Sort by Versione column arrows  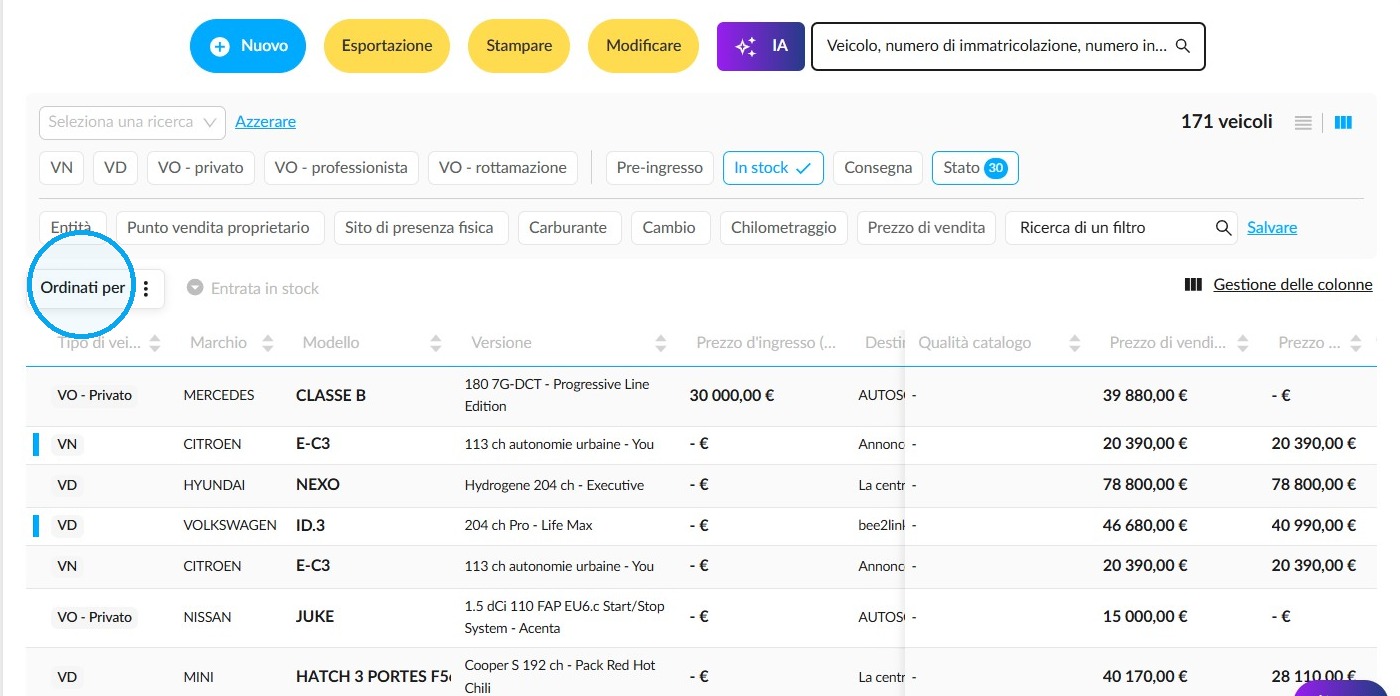click(x=661, y=343)
